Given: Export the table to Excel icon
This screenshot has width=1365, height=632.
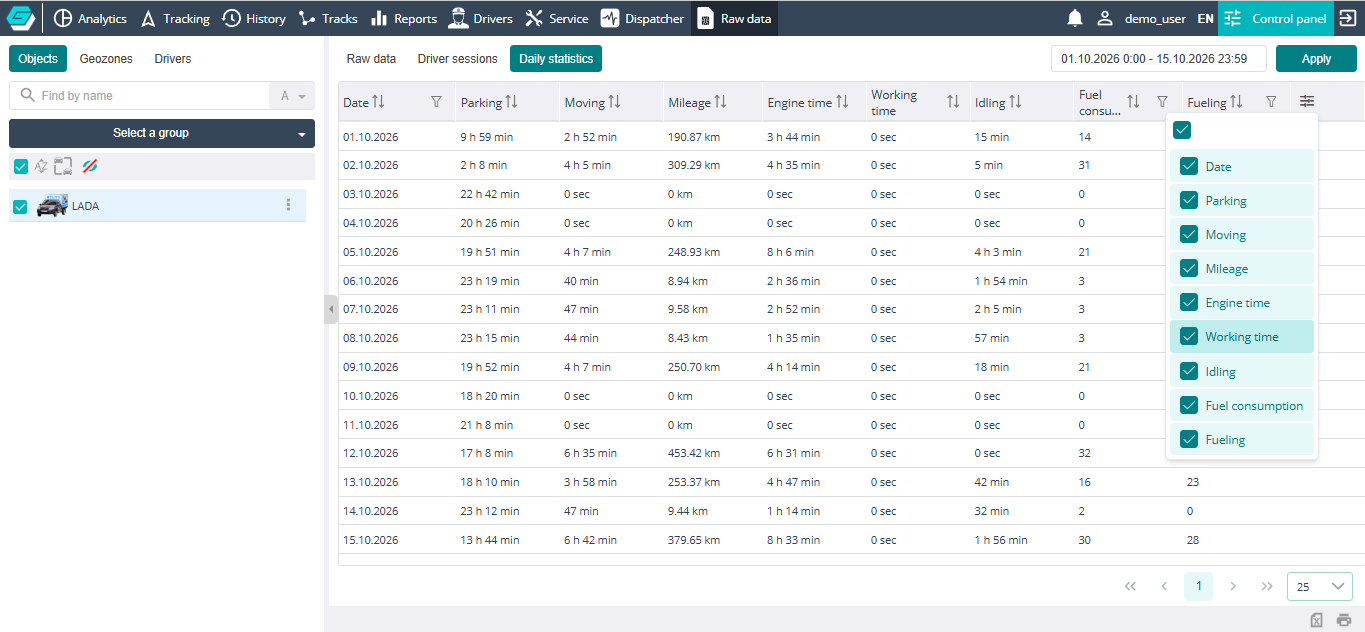Looking at the screenshot, I should tap(1317, 620).
